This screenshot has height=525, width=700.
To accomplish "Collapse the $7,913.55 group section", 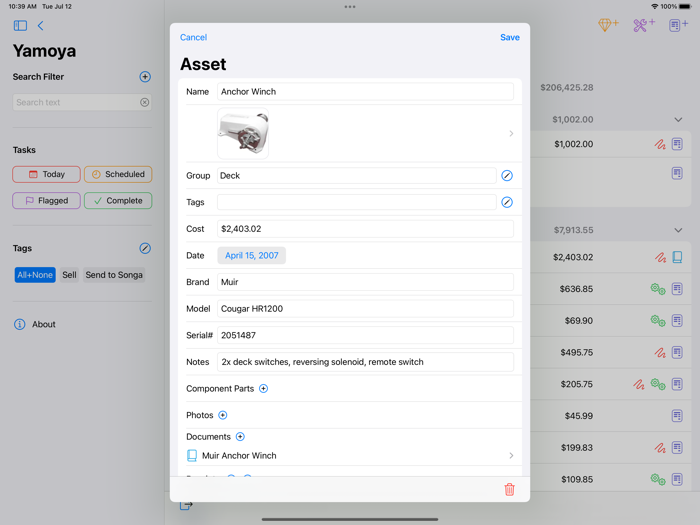I will 678,230.
